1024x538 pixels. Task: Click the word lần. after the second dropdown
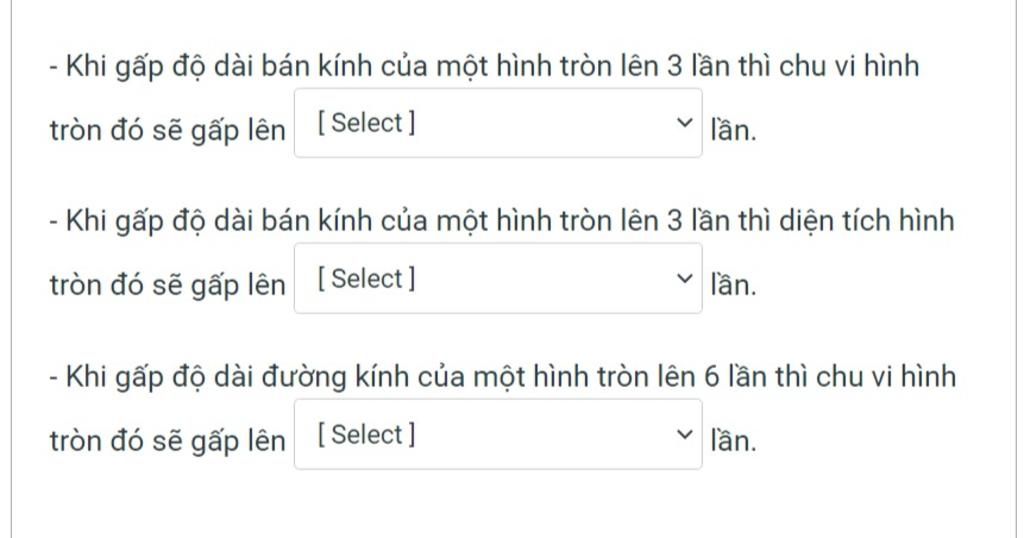click(733, 285)
